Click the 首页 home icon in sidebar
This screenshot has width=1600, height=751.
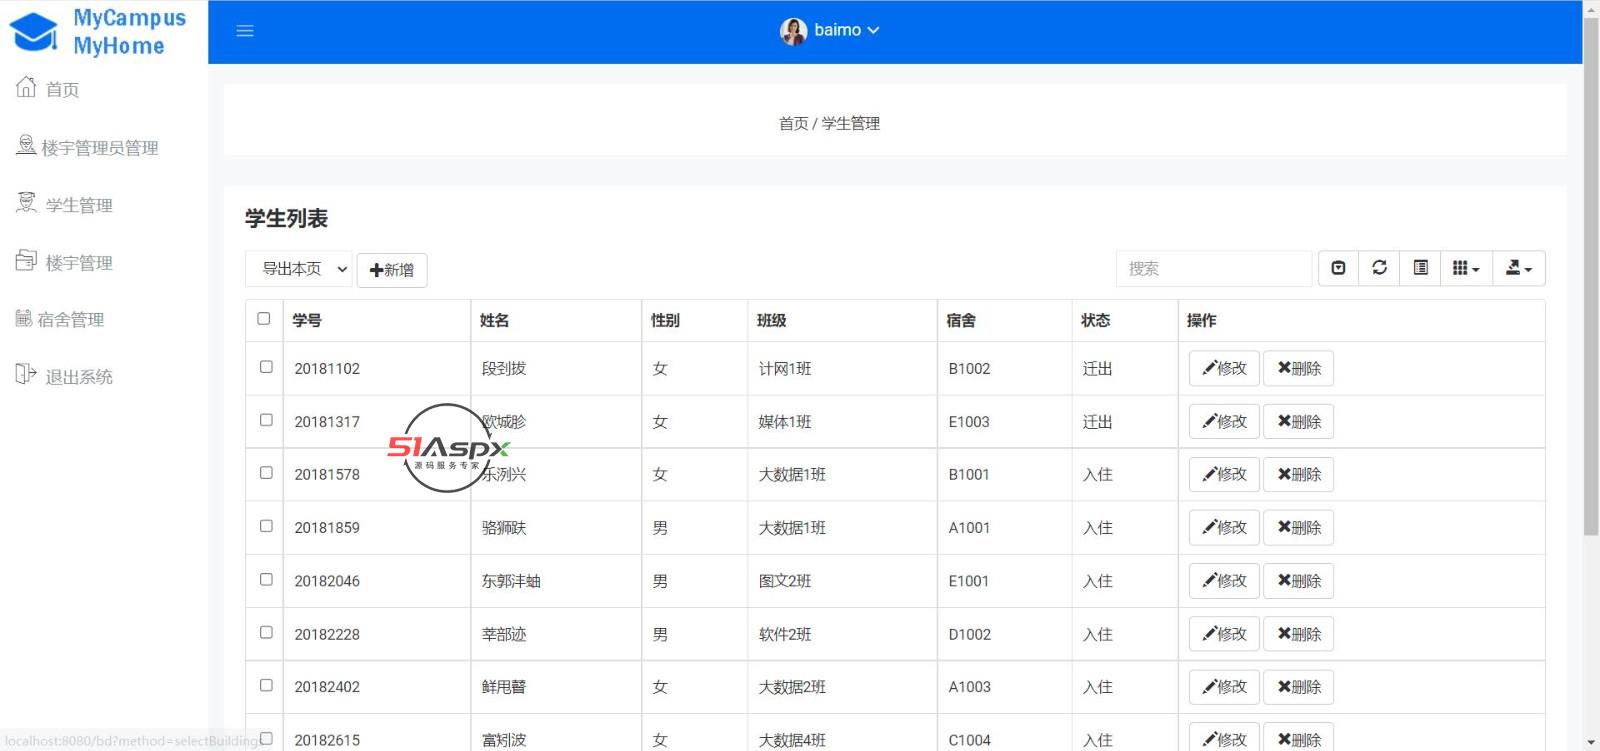(x=26, y=88)
